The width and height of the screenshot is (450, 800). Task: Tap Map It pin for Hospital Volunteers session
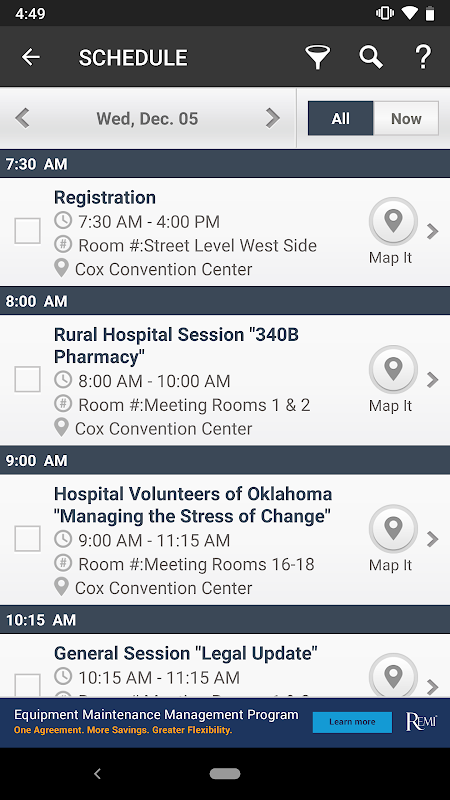click(393, 529)
